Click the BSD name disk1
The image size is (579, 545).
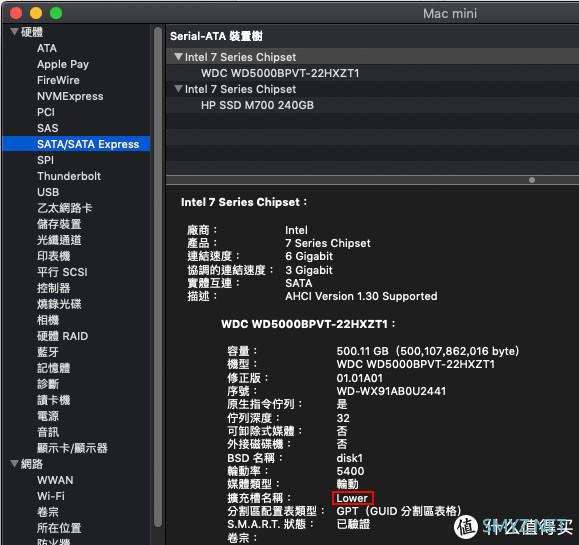pos(350,458)
